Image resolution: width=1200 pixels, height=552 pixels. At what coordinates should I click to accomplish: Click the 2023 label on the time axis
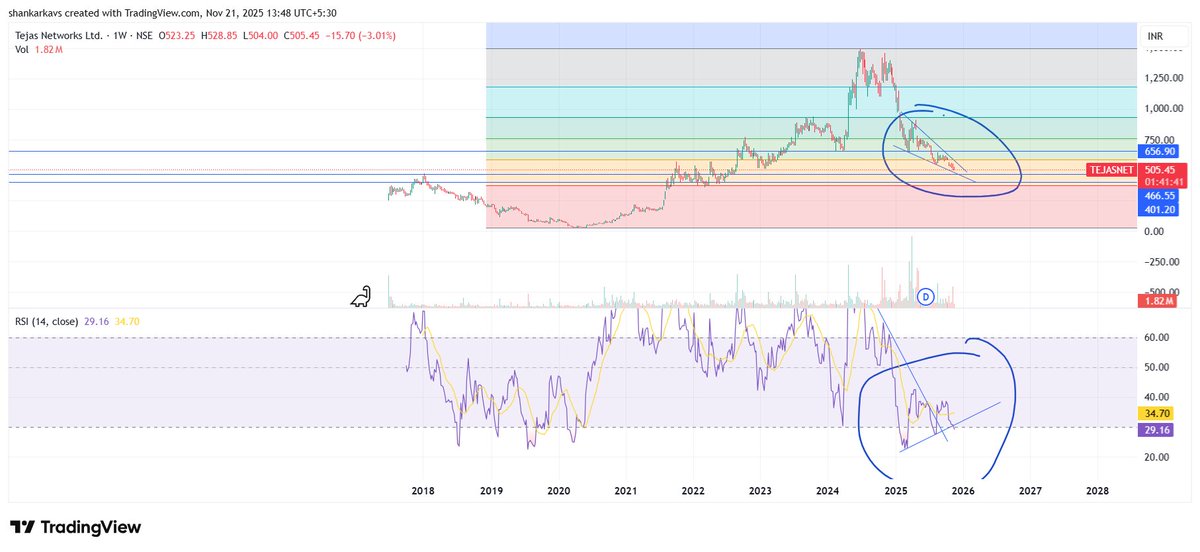point(760,491)
